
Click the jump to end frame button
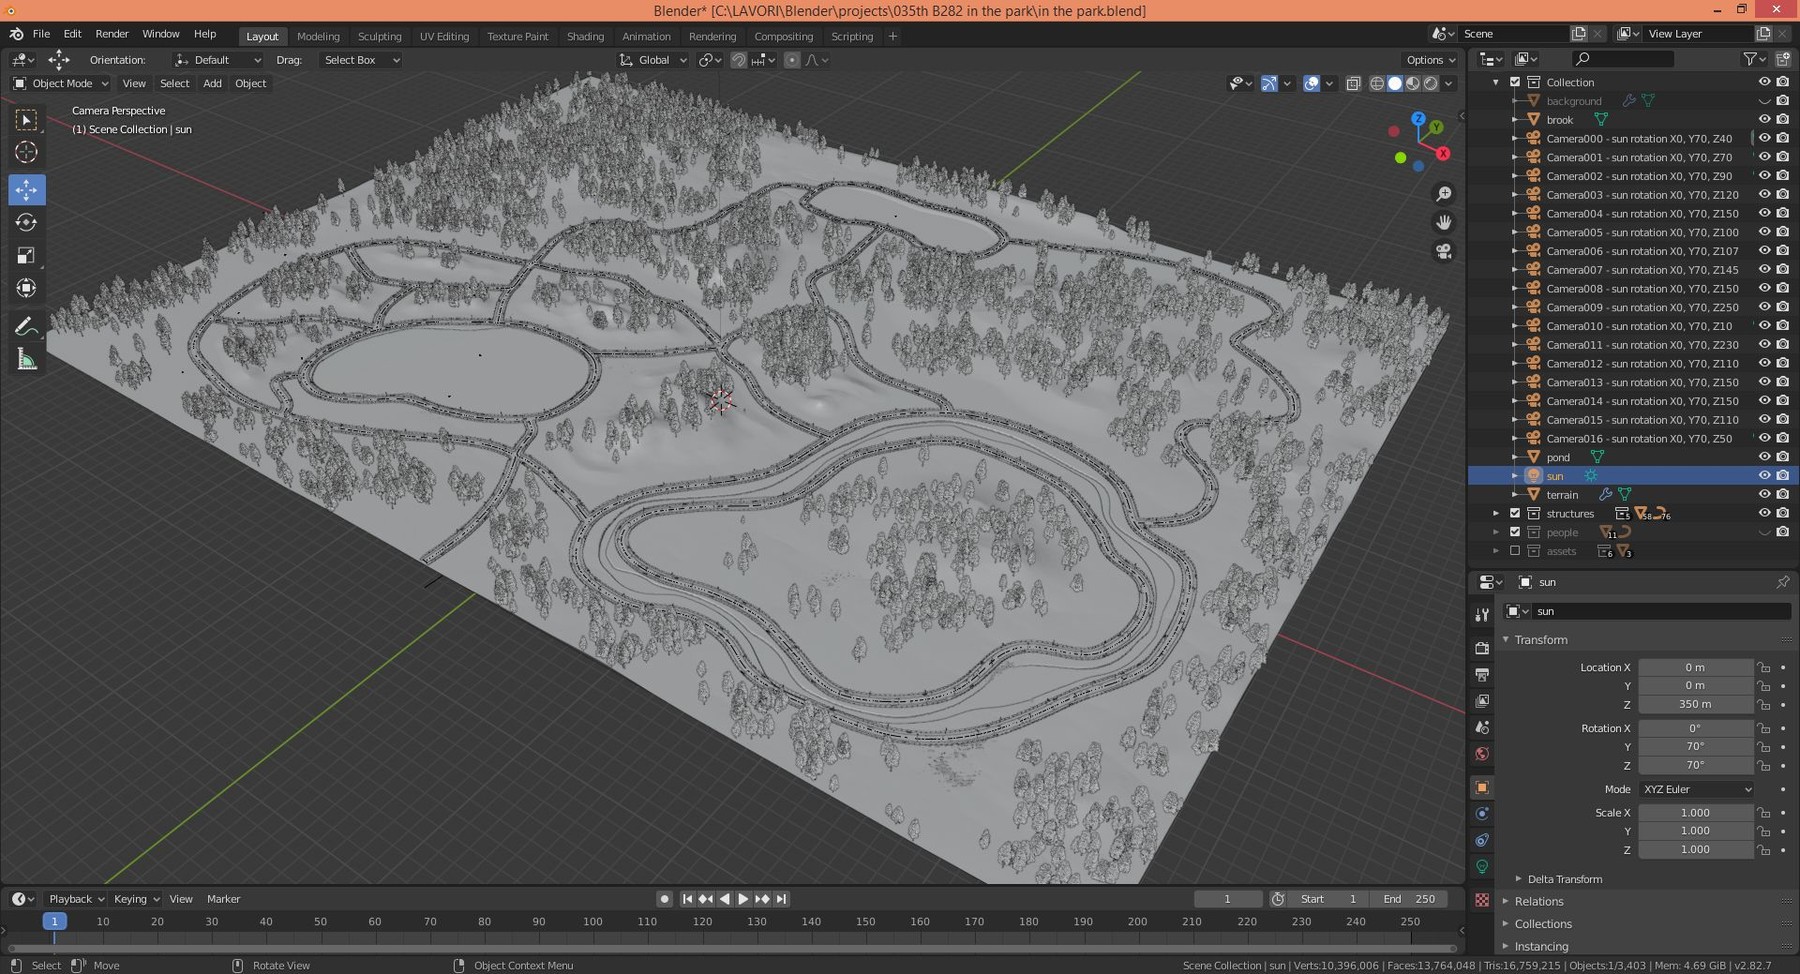782,899
